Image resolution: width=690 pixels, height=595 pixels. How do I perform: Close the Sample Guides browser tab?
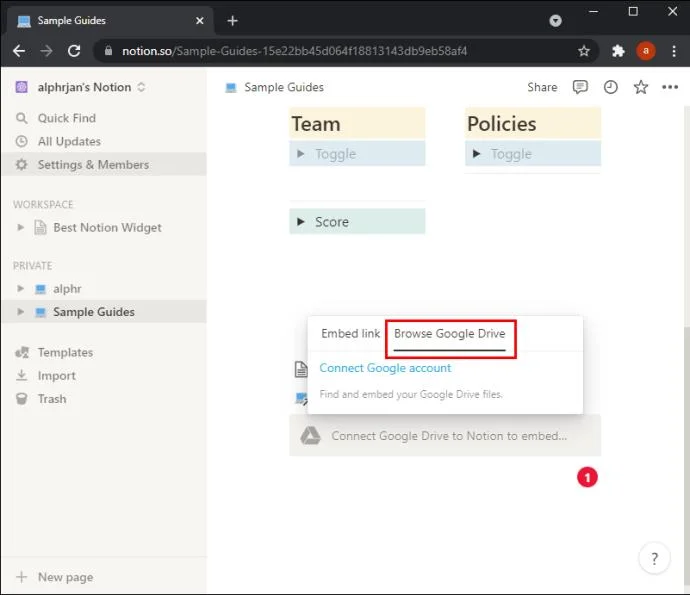tap(200, 21)
